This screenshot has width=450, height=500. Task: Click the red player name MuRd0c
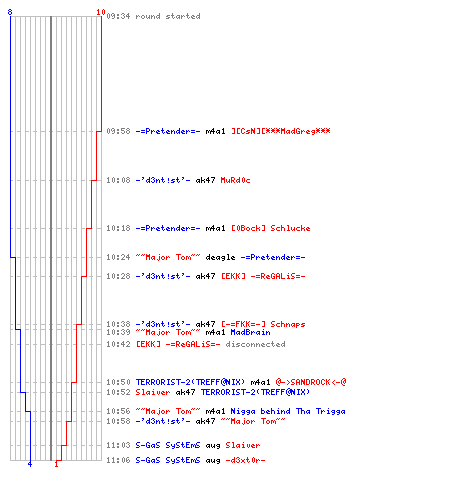pyautogui.click(x=235, y=180)
